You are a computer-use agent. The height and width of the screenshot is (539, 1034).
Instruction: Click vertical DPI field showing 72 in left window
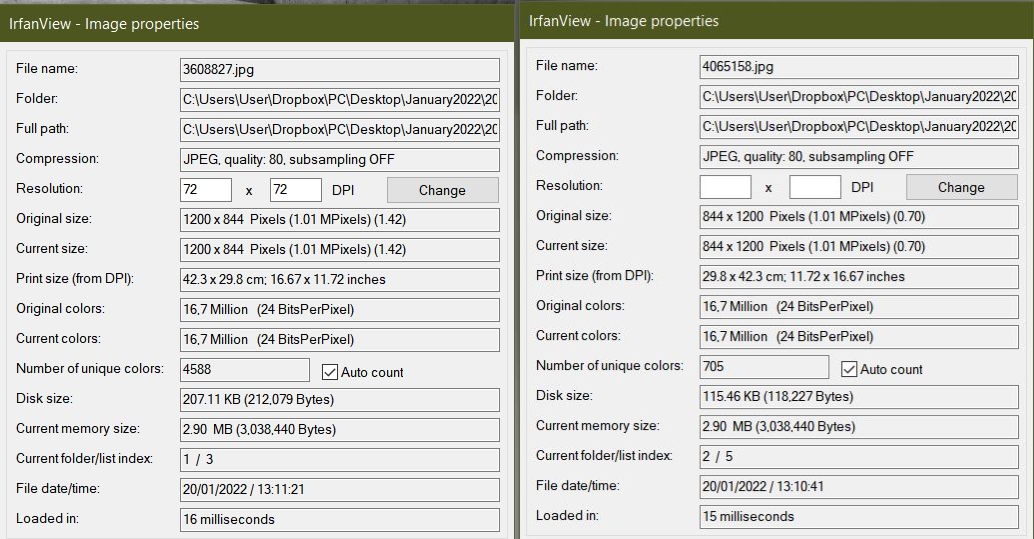[295, 190]
